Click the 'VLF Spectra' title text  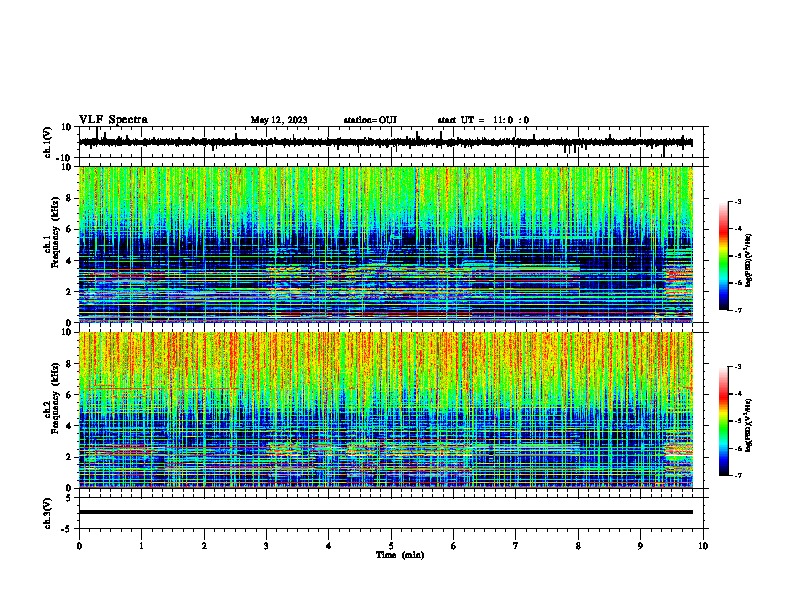[113, 120]
